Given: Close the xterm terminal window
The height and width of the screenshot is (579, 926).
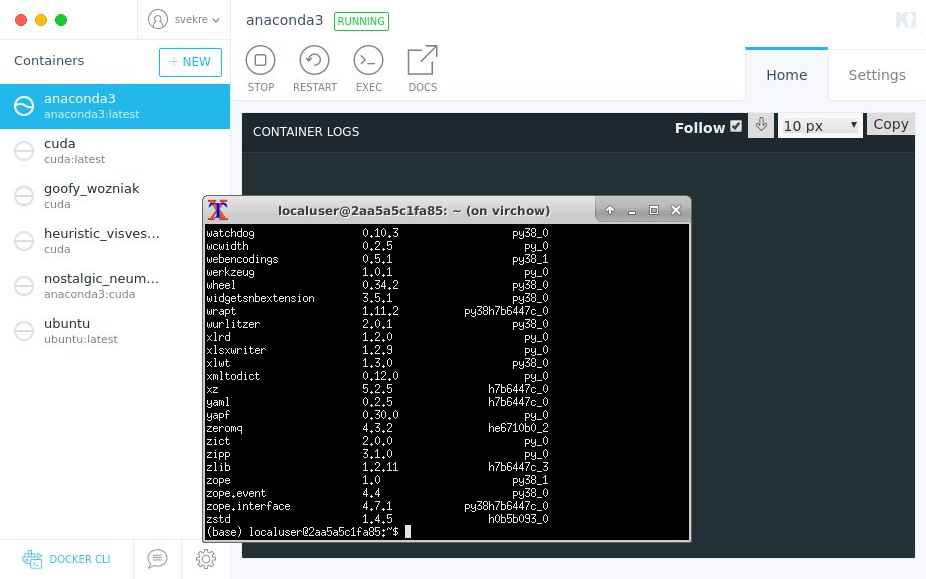Looking at the screenshot, I should (676, 210).
